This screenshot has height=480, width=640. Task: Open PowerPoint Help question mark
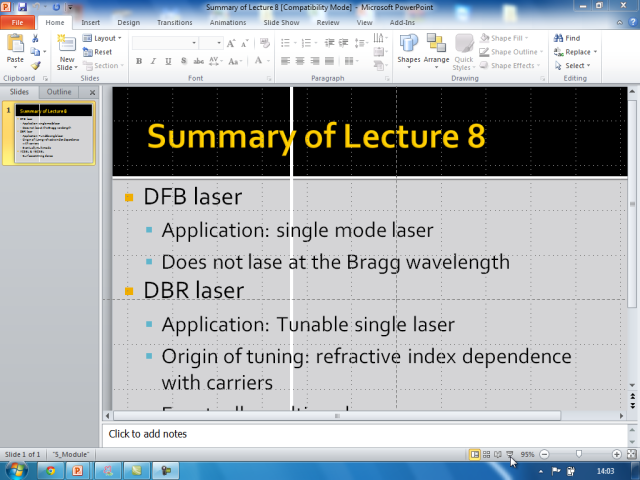(633, 22)
